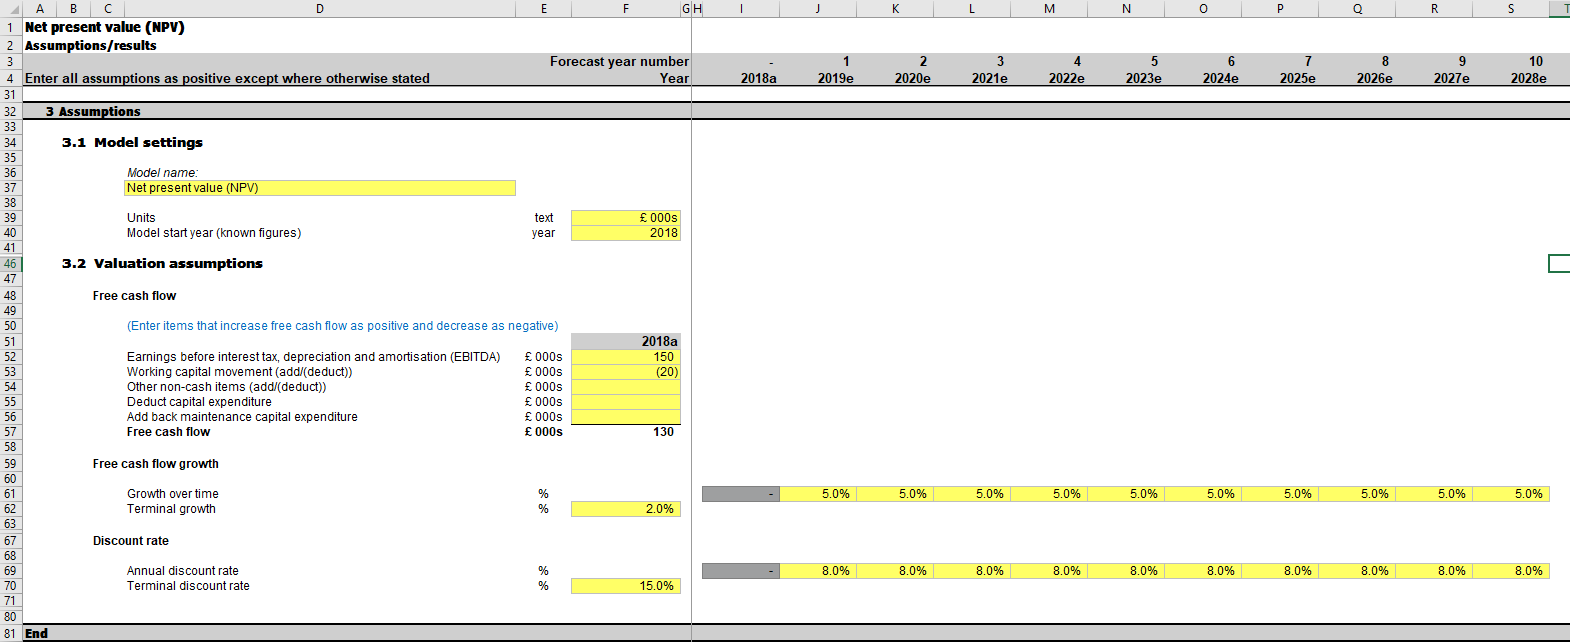Click the 2023e annual discount rate 8.0% cell
The image size is (1570, 642).
tap(1126, 571)
